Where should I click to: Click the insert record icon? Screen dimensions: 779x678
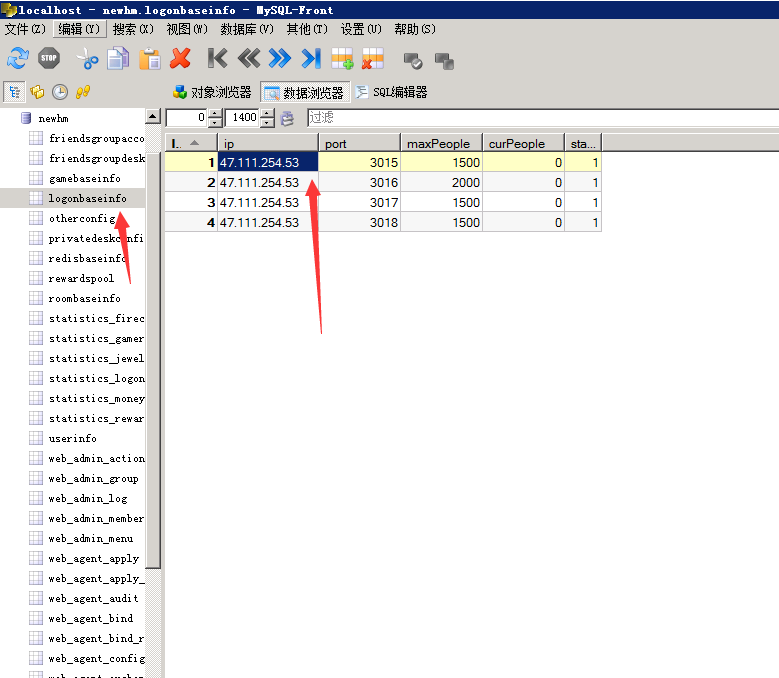point(342,59)
